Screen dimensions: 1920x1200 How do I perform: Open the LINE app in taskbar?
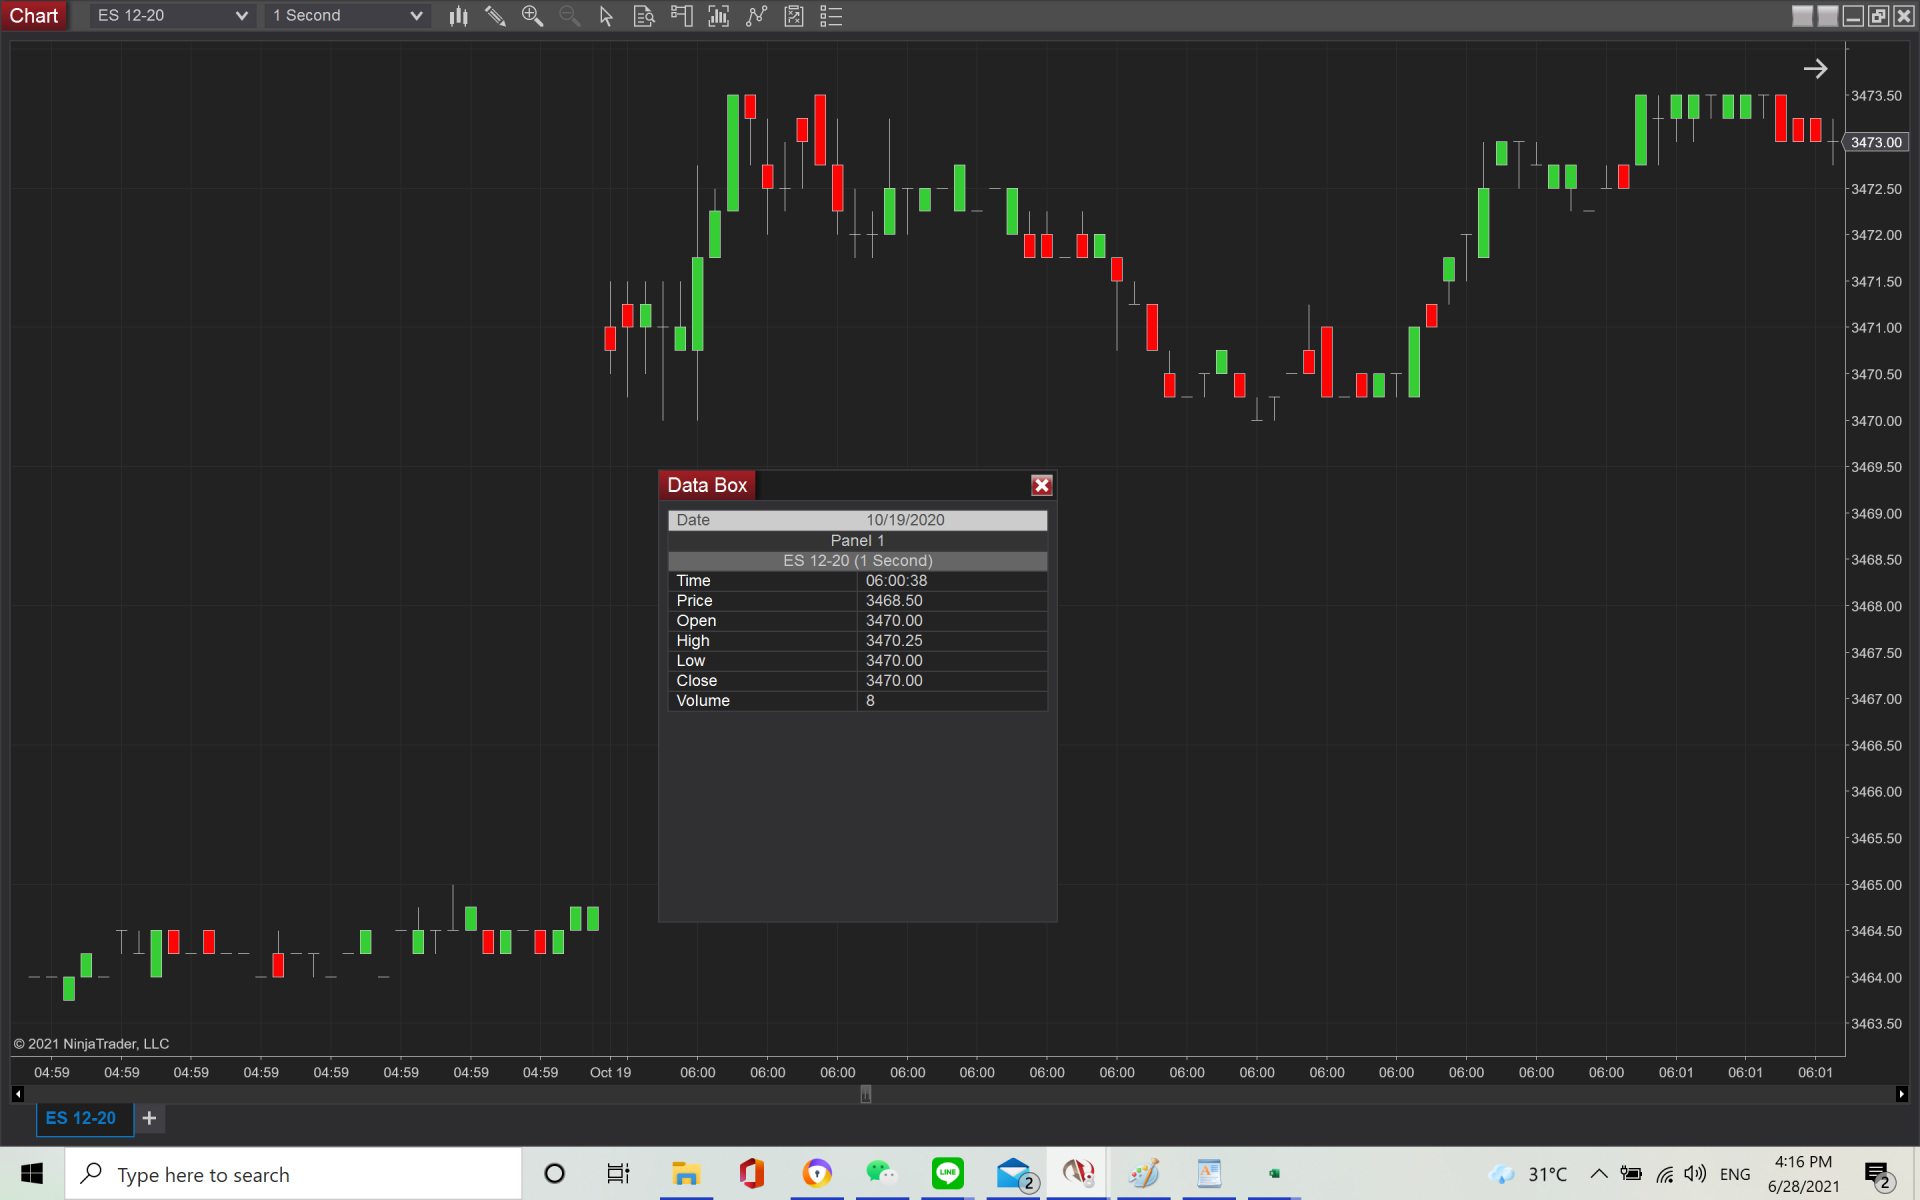(x=947, y=1173)
